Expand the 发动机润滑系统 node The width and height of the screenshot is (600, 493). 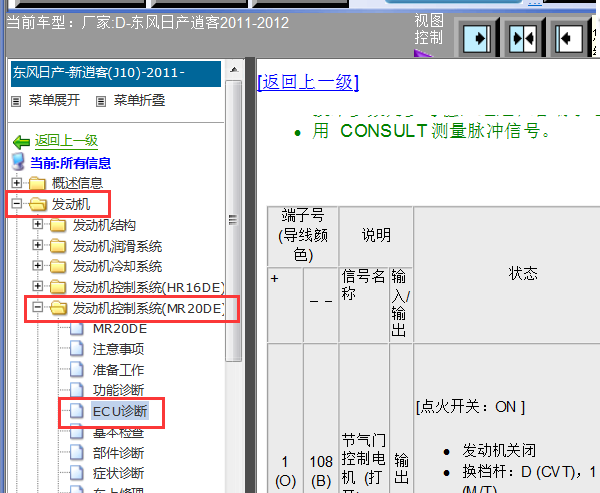pyautogui.click(x=38, y=245)
